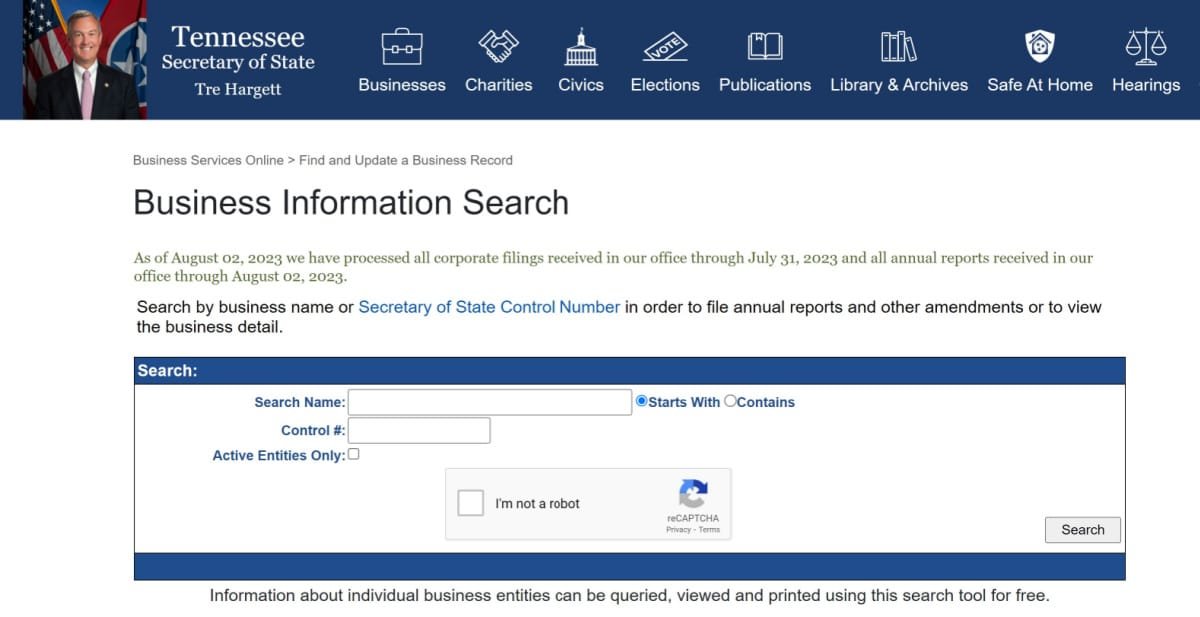The image size is (1200, 617).
Task: Click into the Control # field
Action: (x=419, y=430)
